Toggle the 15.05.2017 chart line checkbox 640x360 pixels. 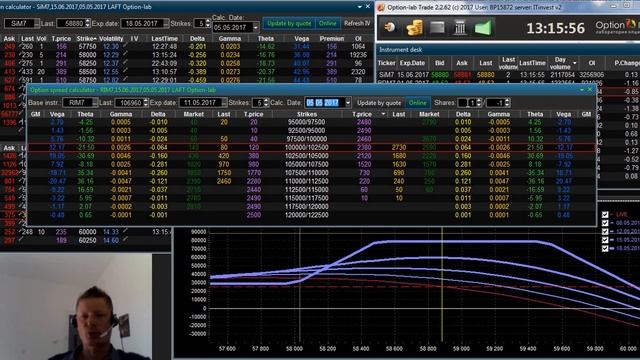point(605,240)
